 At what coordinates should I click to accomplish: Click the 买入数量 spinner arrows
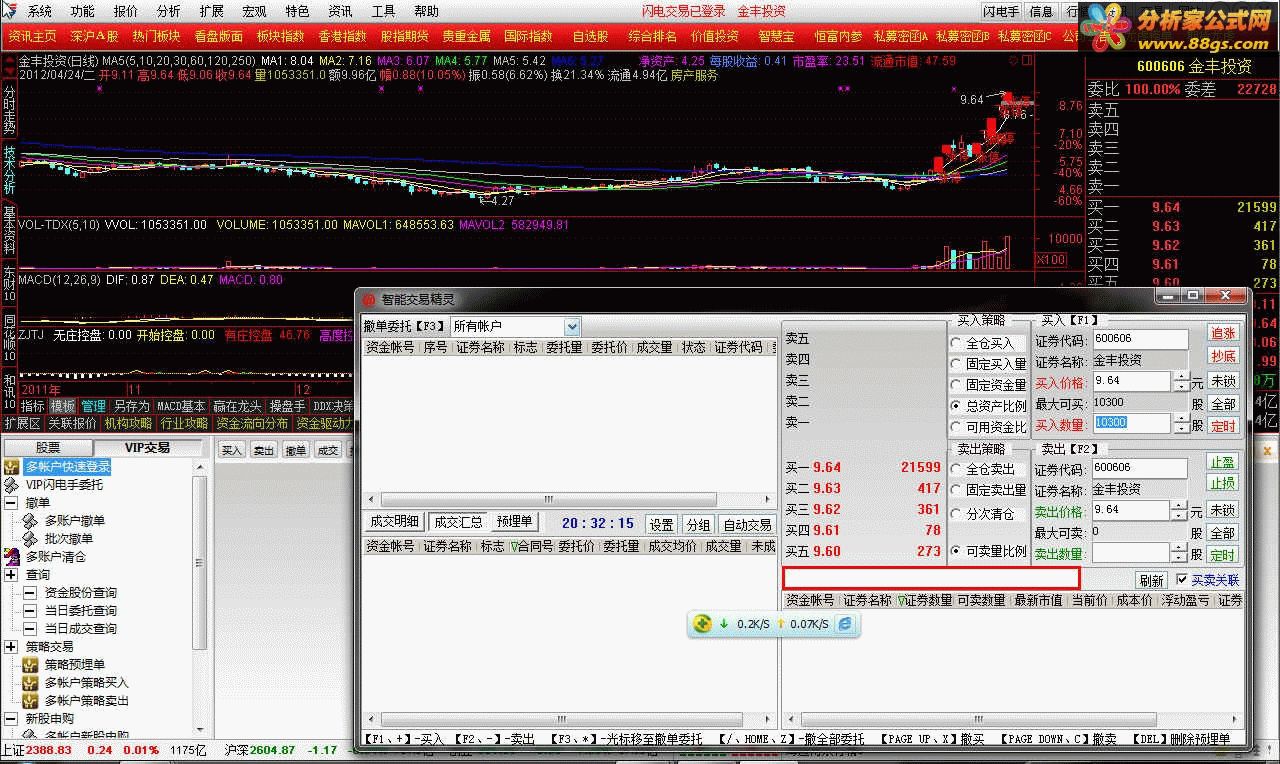coord(1181,424)
